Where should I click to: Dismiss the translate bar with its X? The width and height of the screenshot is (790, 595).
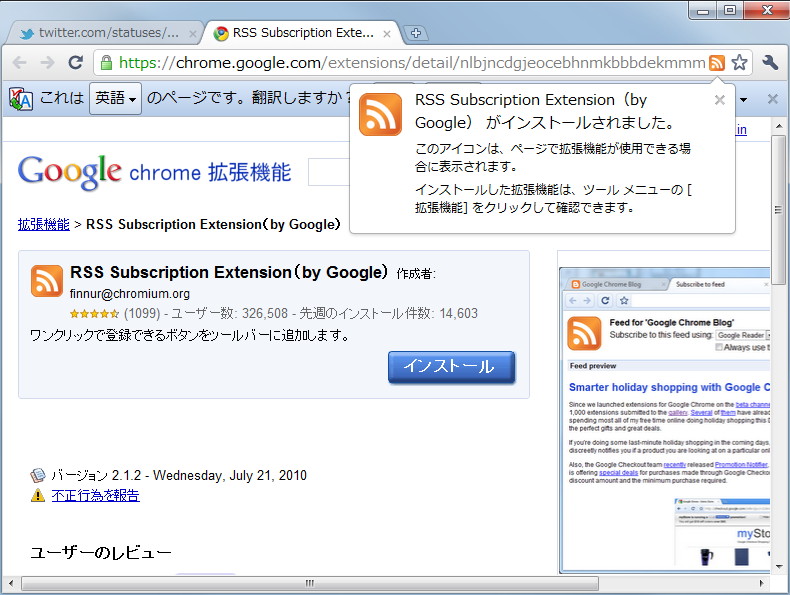(772, 99)
